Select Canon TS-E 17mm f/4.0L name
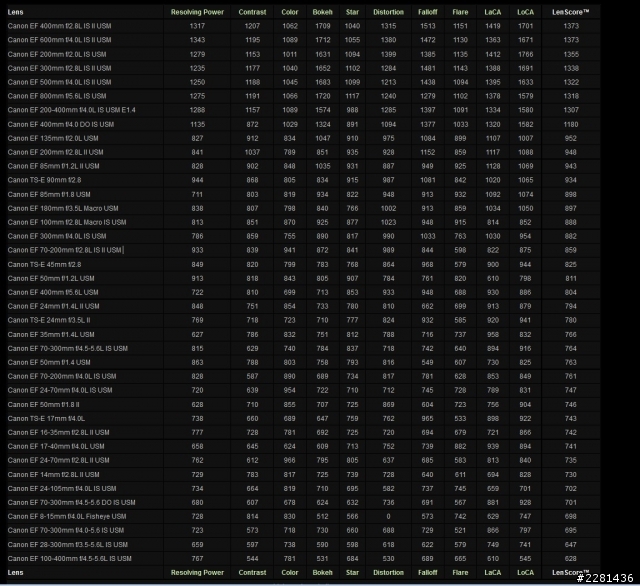640x586 pixels. (46, 419)
